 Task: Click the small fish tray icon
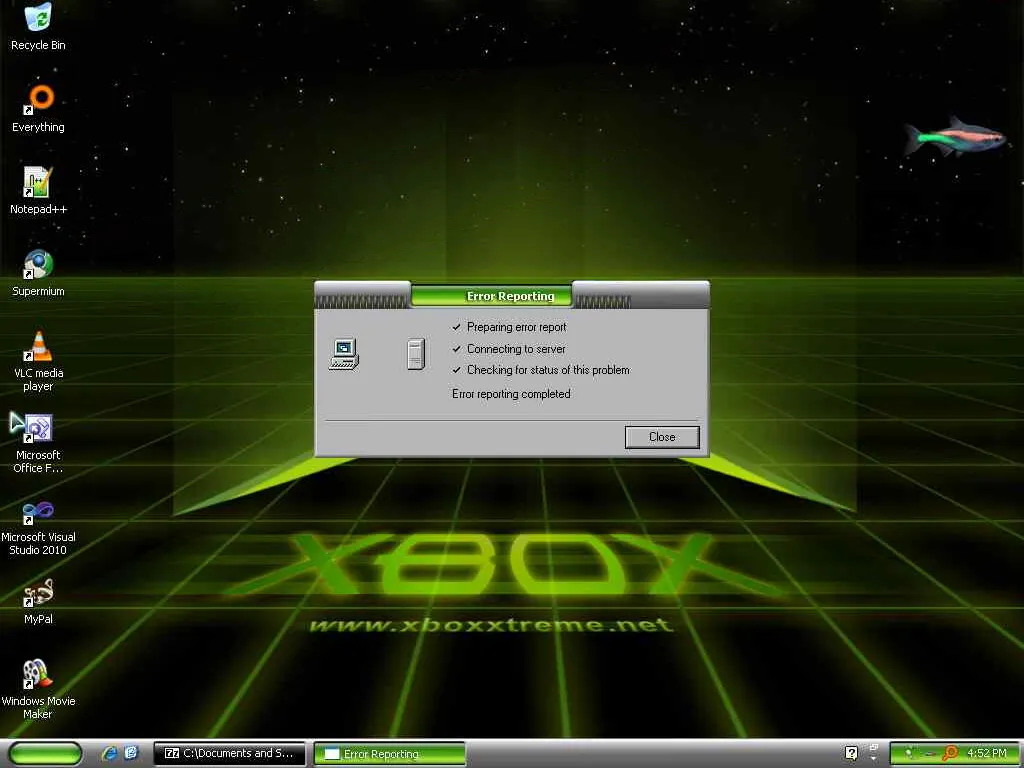coord(929,754)
